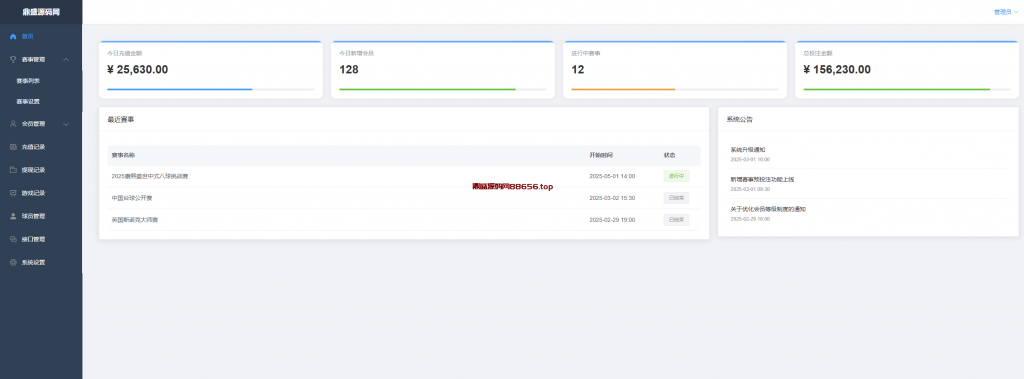Click announcement date 2025-03-01 10:00
This screenshot has height=379, width=1024.
pyautogui.click(x=750, y=159)
